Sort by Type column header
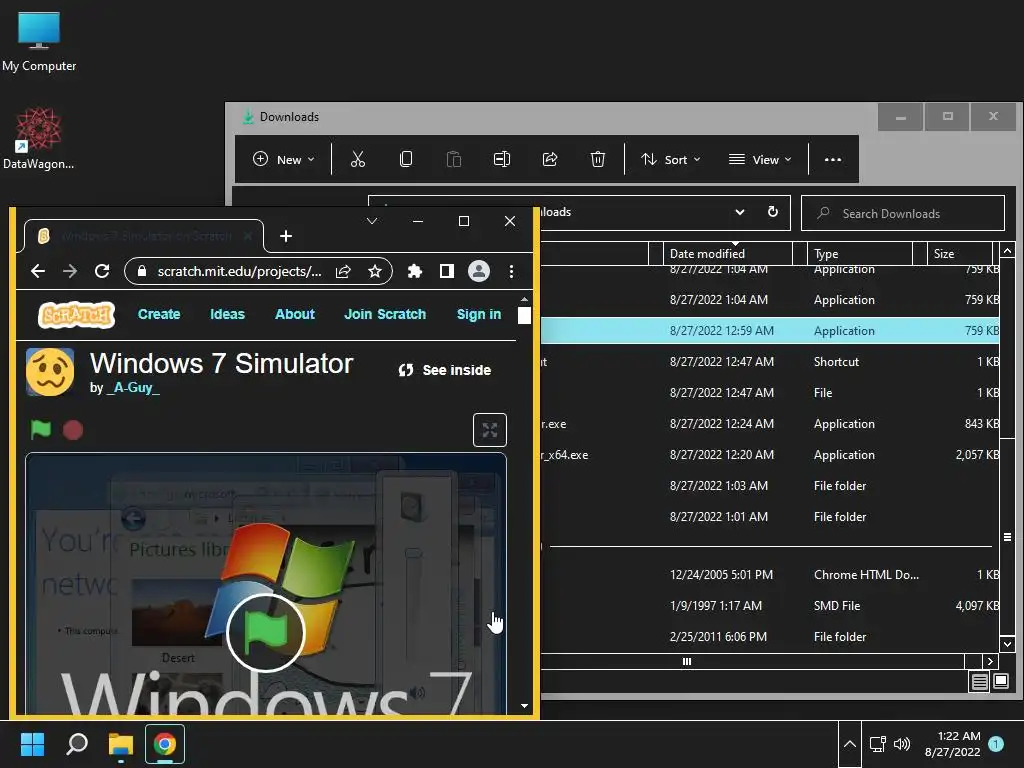The height and width of the screenshot is (768, 1024). [859, 253]
